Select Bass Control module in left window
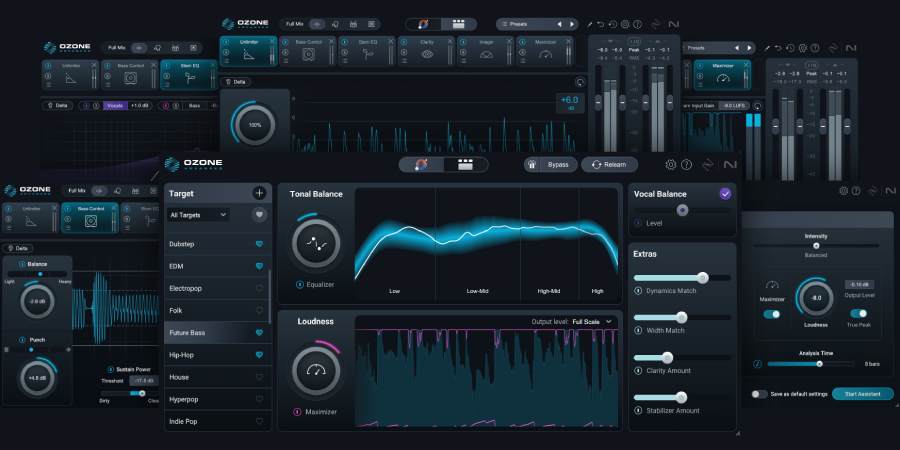Screen dimensions: 900x450 [x=90, y=218]
